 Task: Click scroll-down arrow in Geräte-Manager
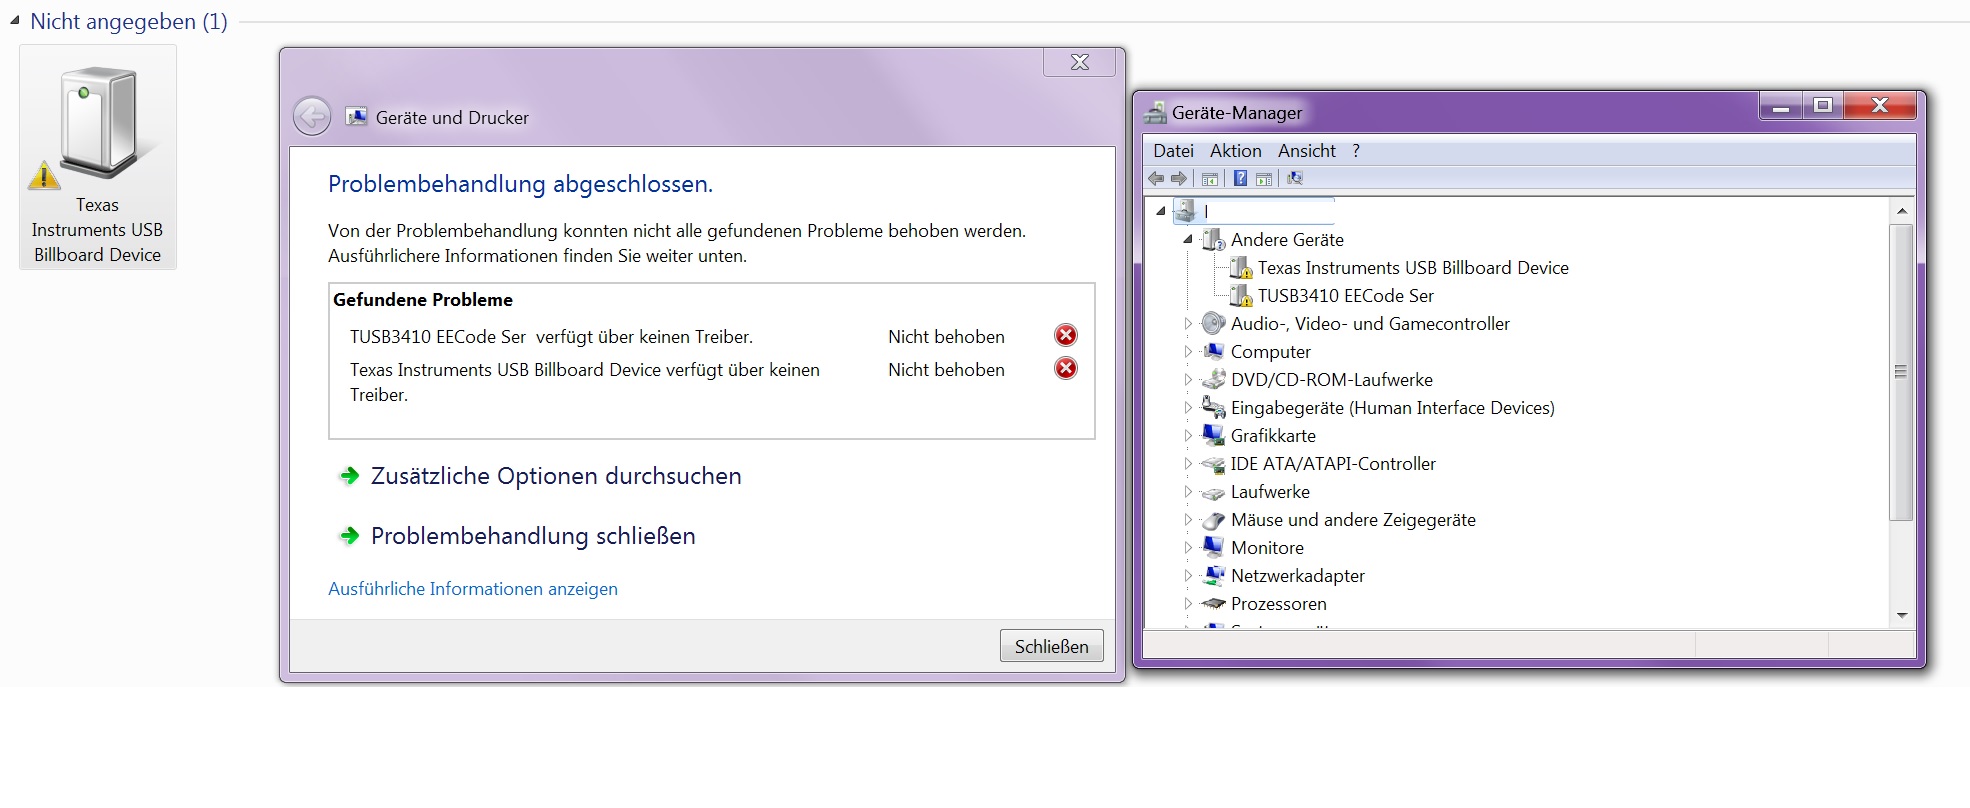tap(1902, 615)
